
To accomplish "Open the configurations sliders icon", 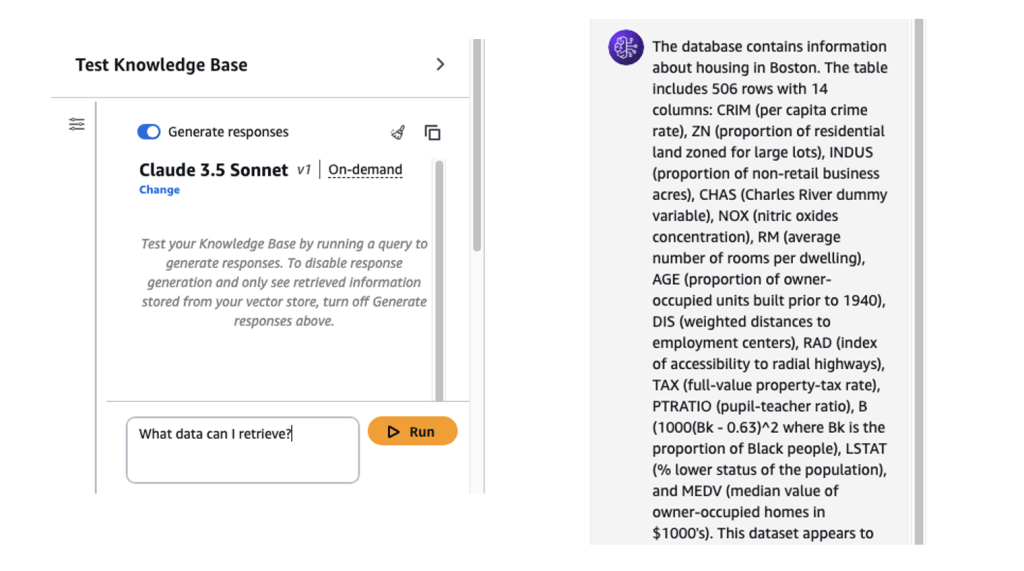I will coord(77,124).
